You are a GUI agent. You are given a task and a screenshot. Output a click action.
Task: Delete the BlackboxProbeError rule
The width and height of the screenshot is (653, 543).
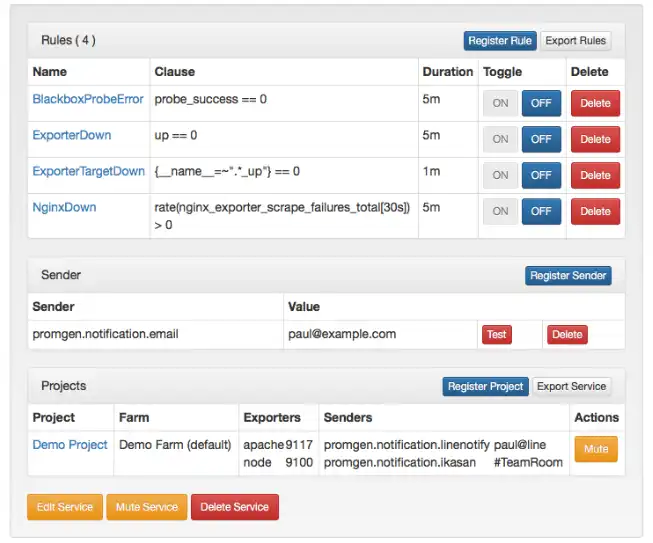[x=595, y=104]
